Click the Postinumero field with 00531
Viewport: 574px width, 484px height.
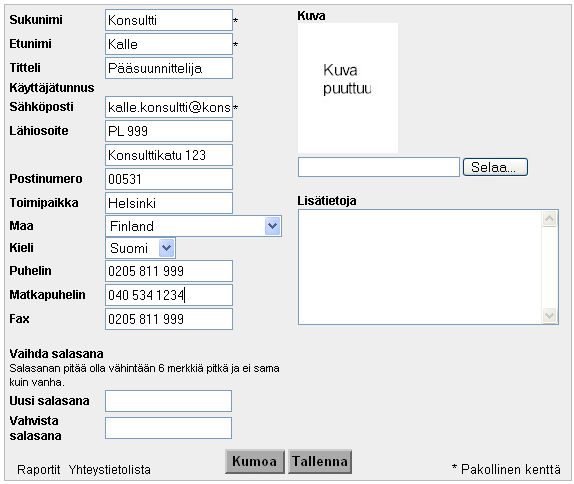tap(169, 179)
